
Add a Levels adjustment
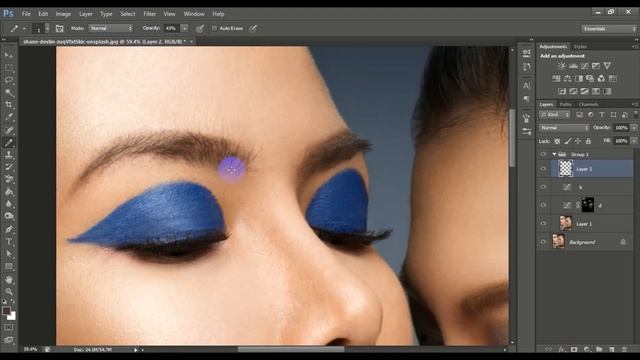click(573, 66)
